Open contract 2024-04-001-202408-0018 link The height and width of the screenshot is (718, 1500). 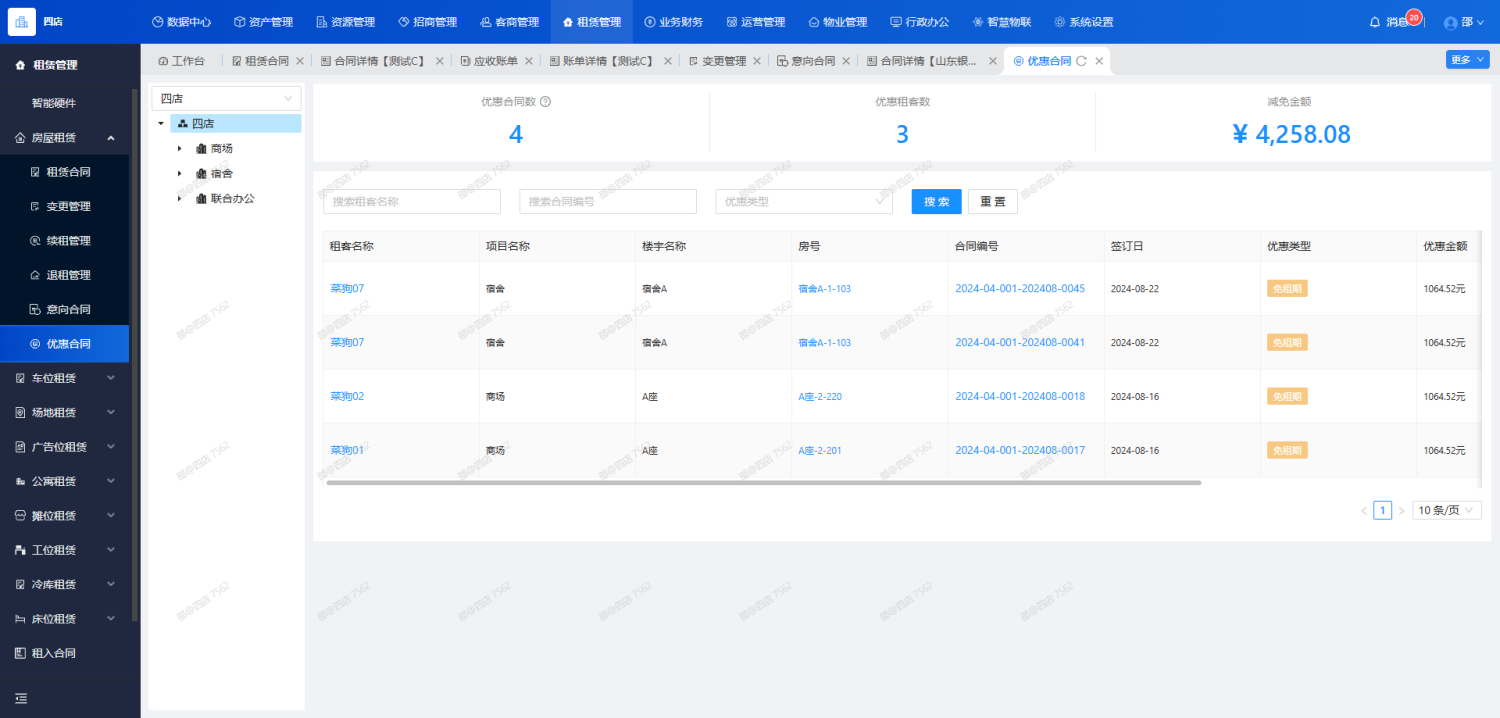[x=1020, y=396]
